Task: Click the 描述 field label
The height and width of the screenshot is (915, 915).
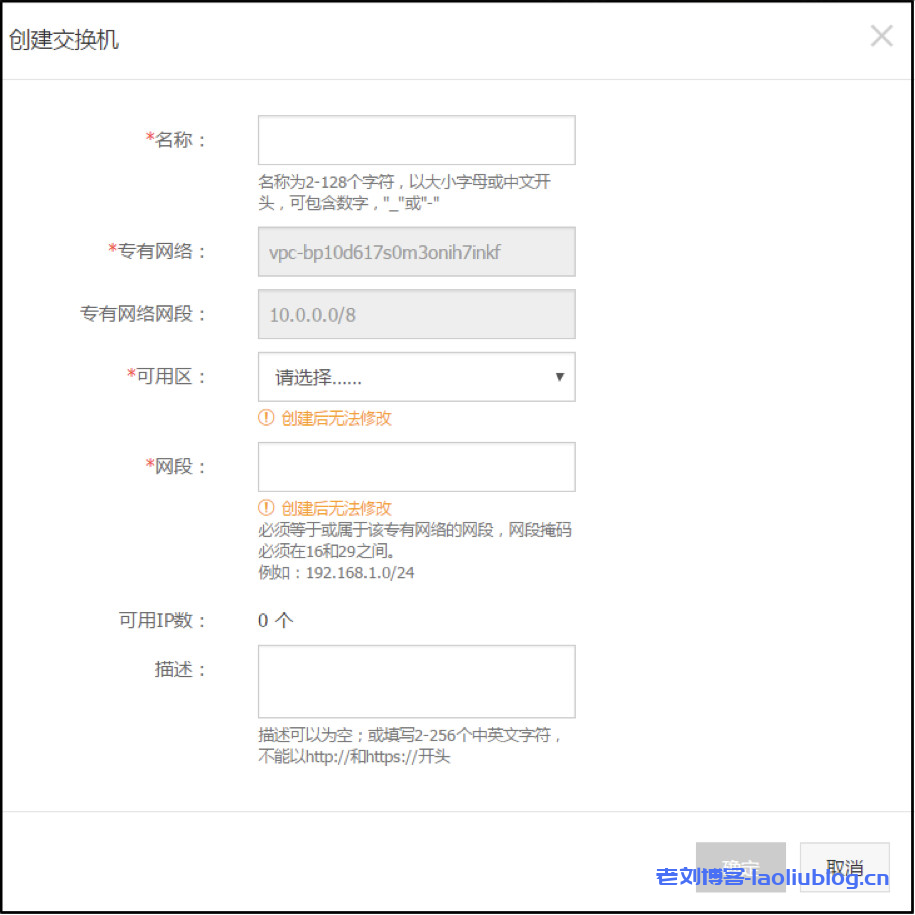Action: [x=180, y=670]
